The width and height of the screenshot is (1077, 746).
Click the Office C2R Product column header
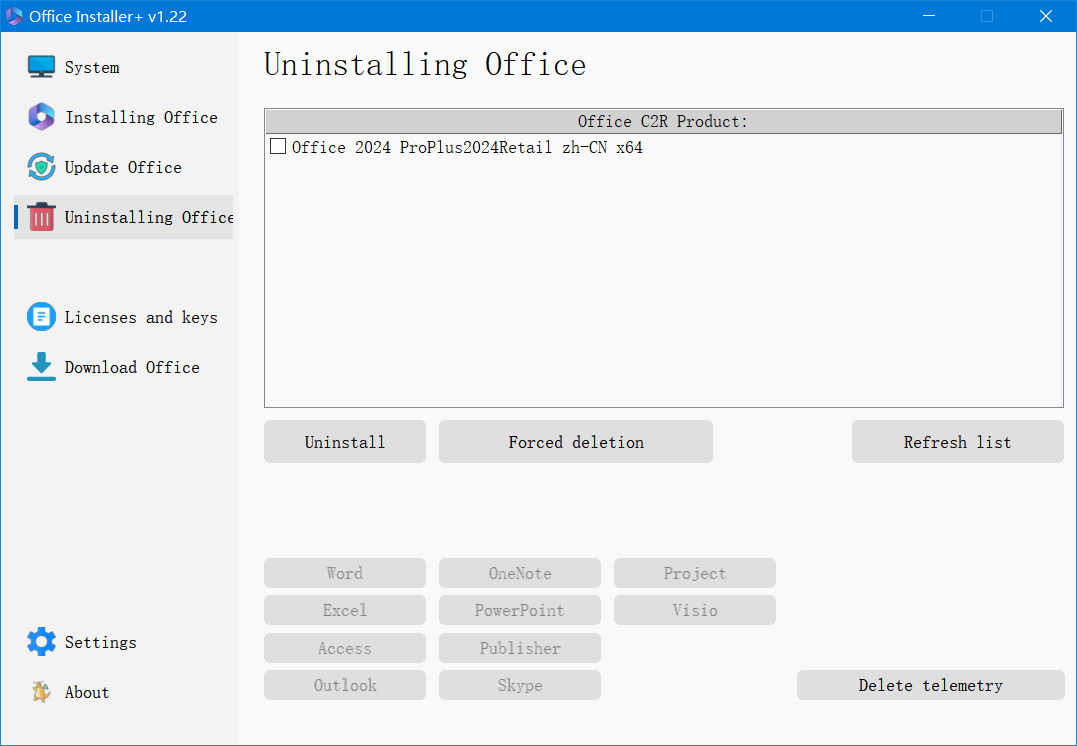point(664,122)
